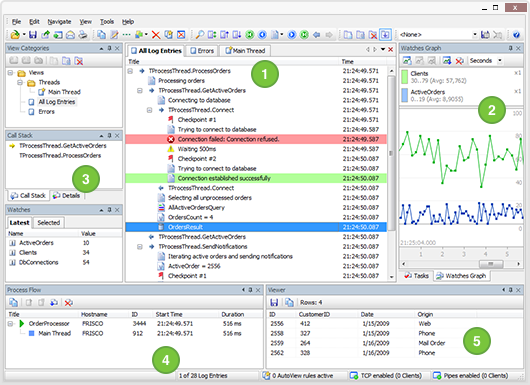530x385 pixels.
Task: Click the Find magnifier icon in toolbar
Action: tap(200, 34)
